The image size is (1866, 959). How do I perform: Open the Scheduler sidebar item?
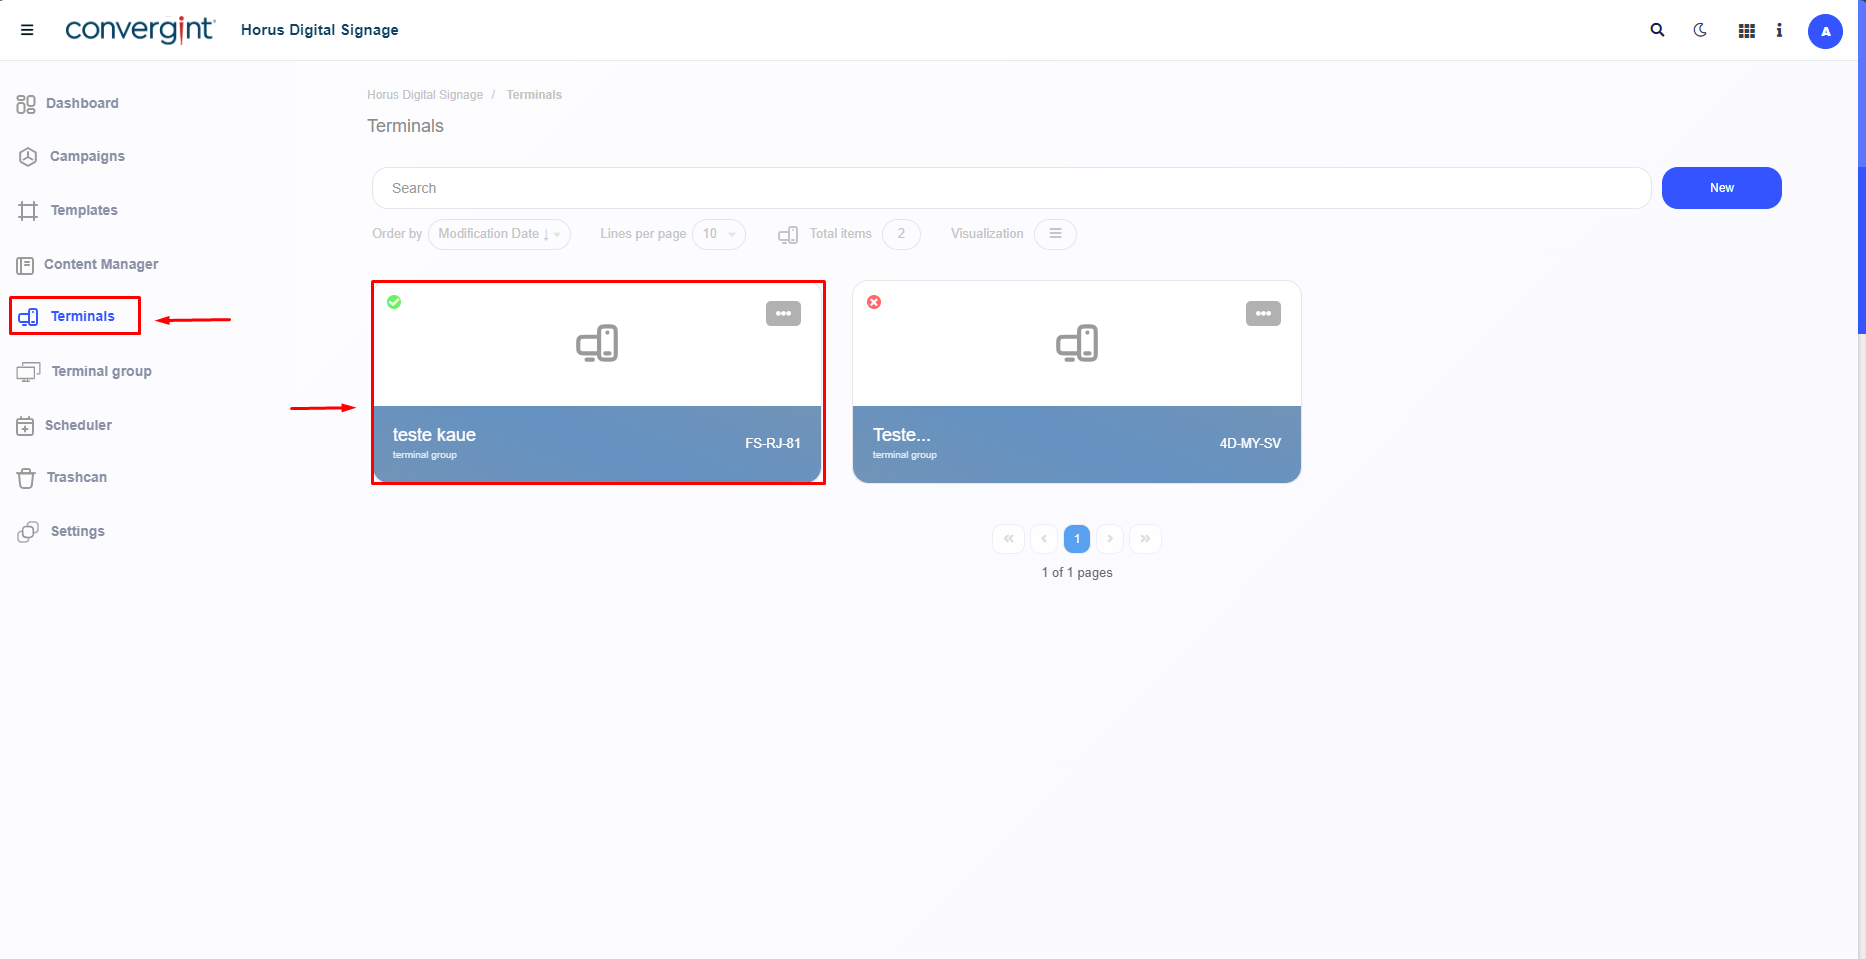tap(78, 425)
